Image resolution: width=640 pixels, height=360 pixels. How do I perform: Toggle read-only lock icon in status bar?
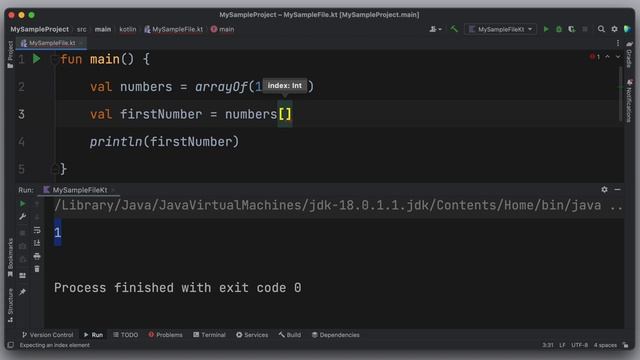[x=626, y=345]
